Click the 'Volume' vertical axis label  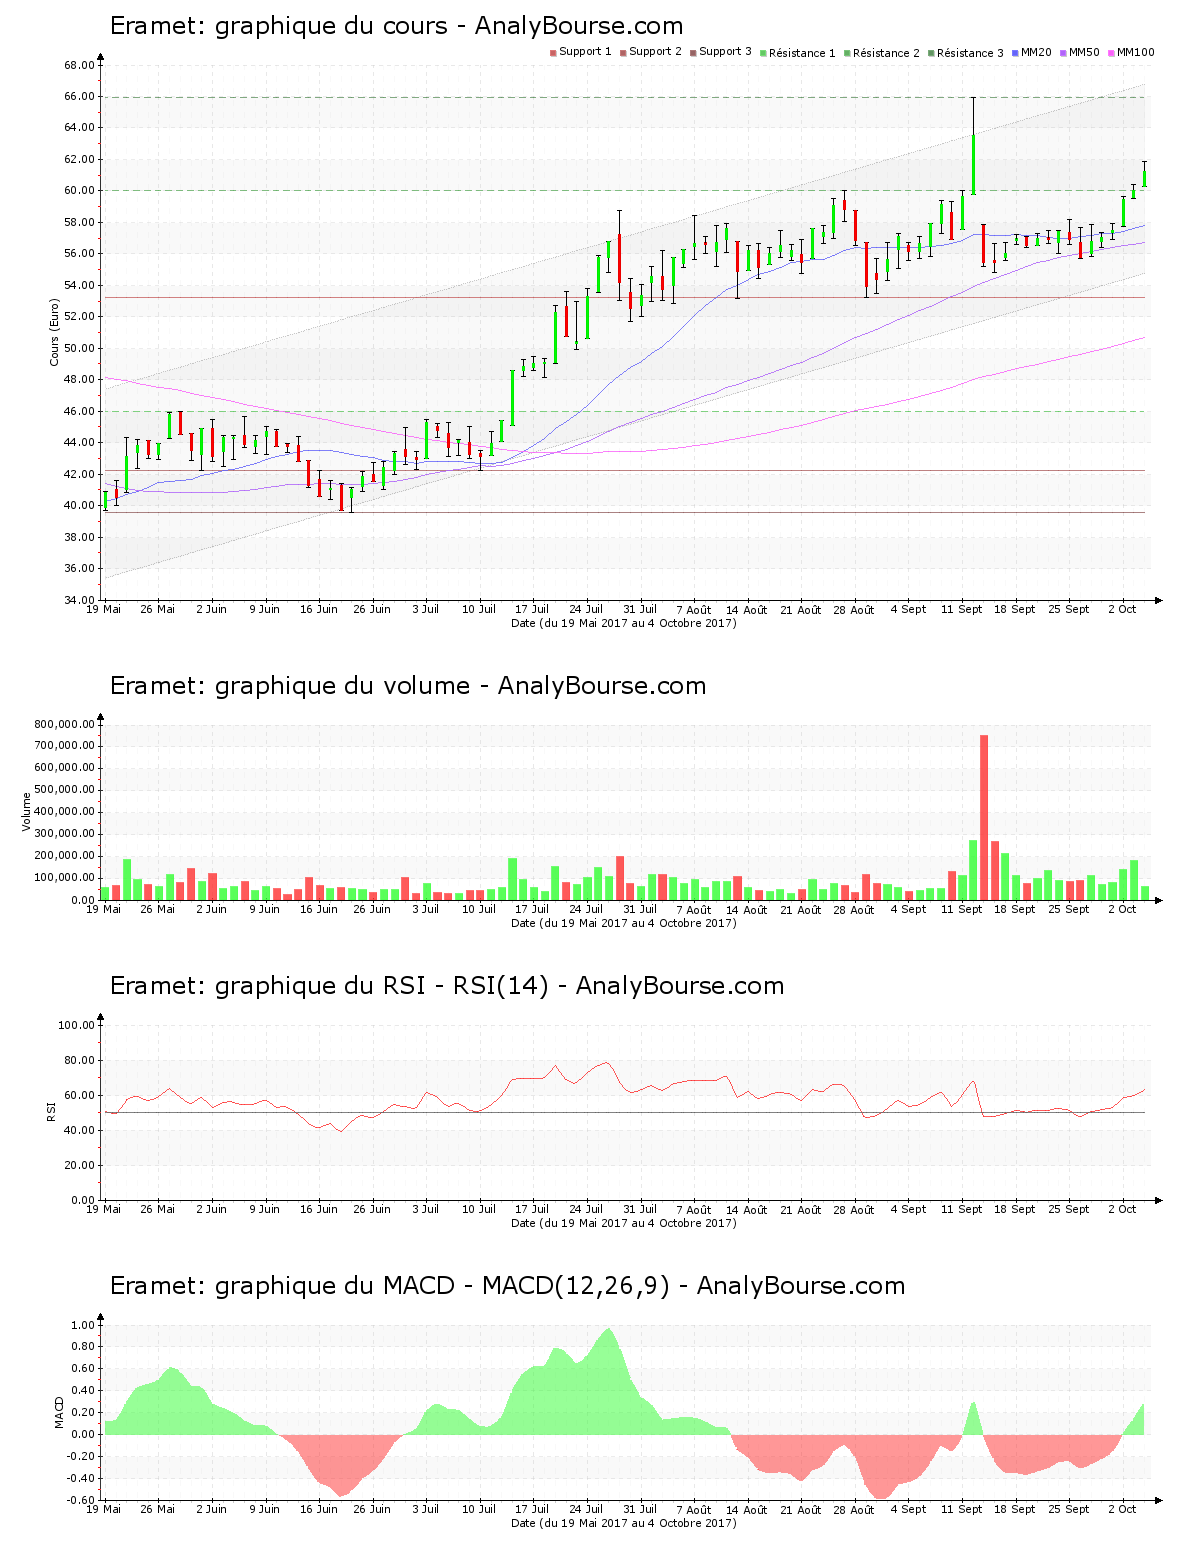27,812
